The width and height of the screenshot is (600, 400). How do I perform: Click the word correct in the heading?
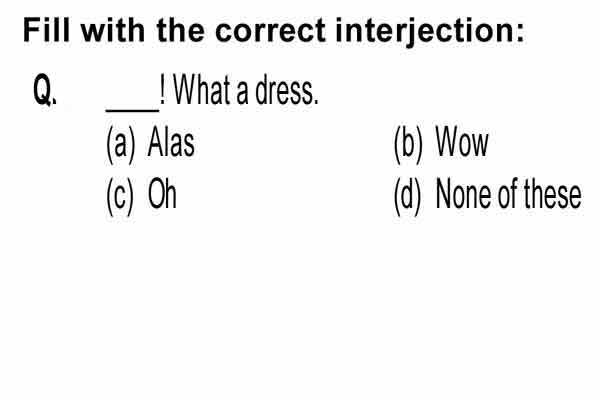click(270, 31)
